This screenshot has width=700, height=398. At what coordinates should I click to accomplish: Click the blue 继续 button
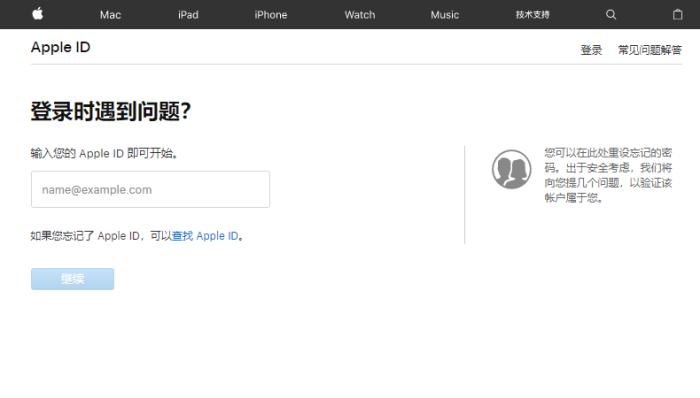click(x=72, y=279)
